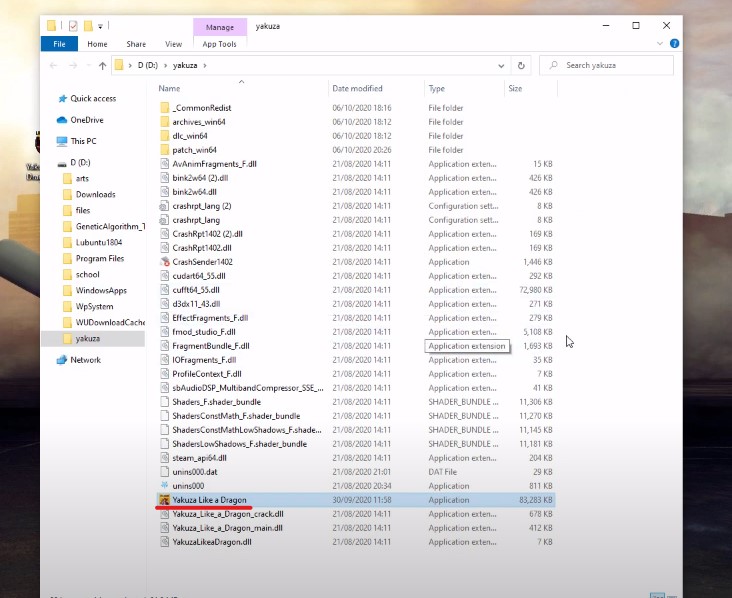Click the YakuzaLikeaDragon.dll file icon

164,542
